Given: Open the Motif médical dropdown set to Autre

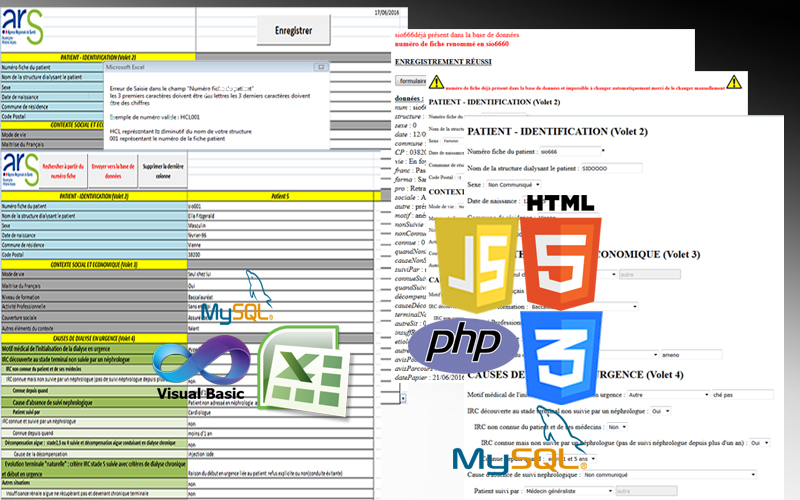Looking at the screenshot, I should point(668,394).
